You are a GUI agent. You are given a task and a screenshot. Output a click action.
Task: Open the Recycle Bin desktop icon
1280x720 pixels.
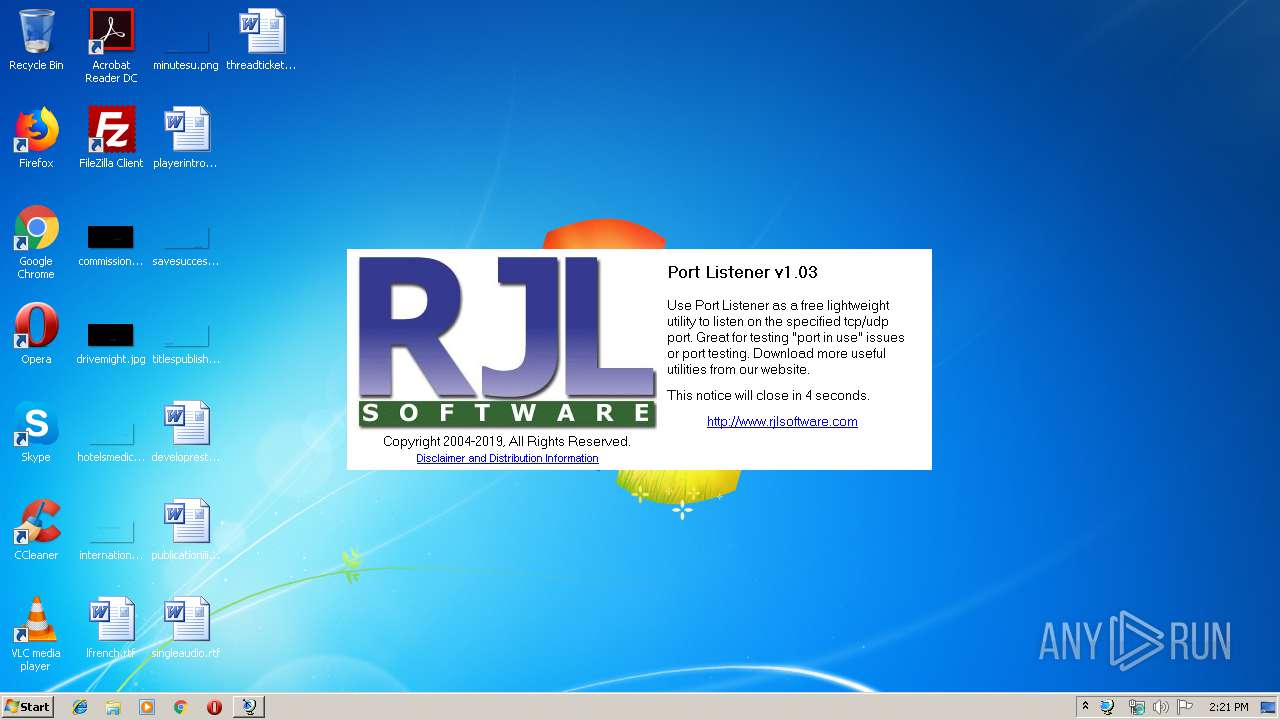pyautogui.click(x=36, y=40)
